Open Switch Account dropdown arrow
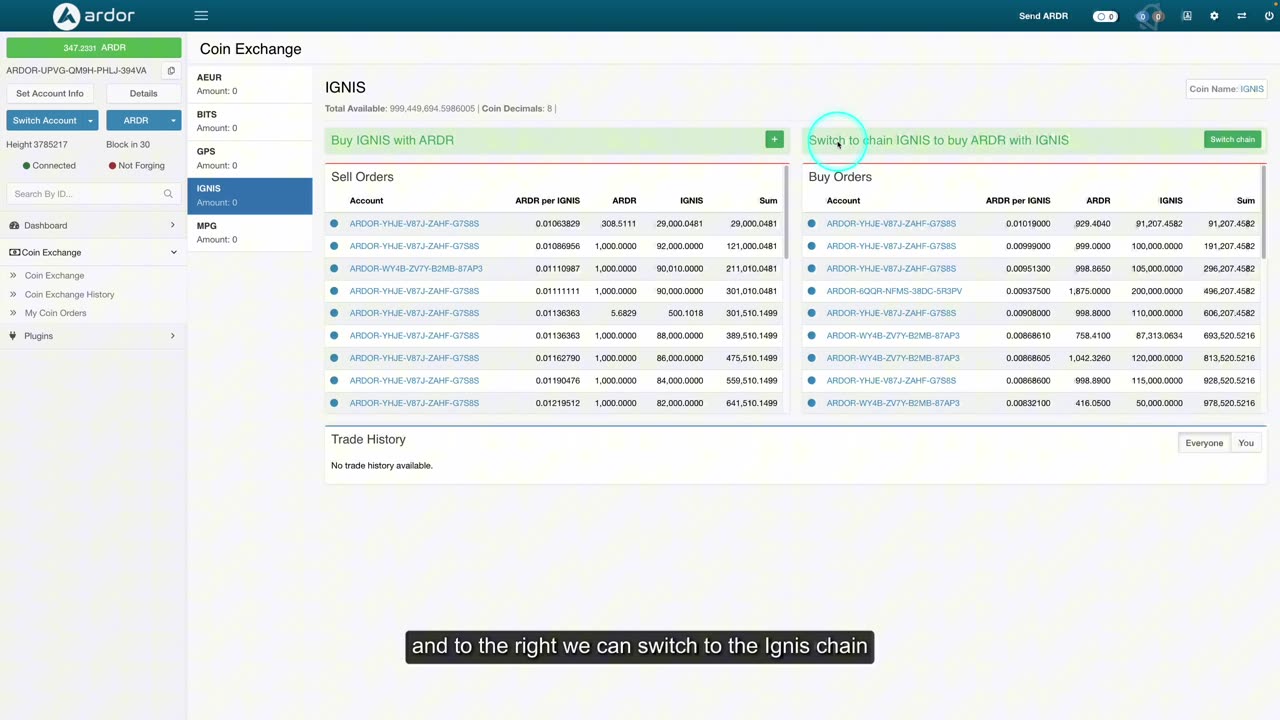Image resolution: width=1280 pixels, height=720 pixels. [x=90, y=121]
